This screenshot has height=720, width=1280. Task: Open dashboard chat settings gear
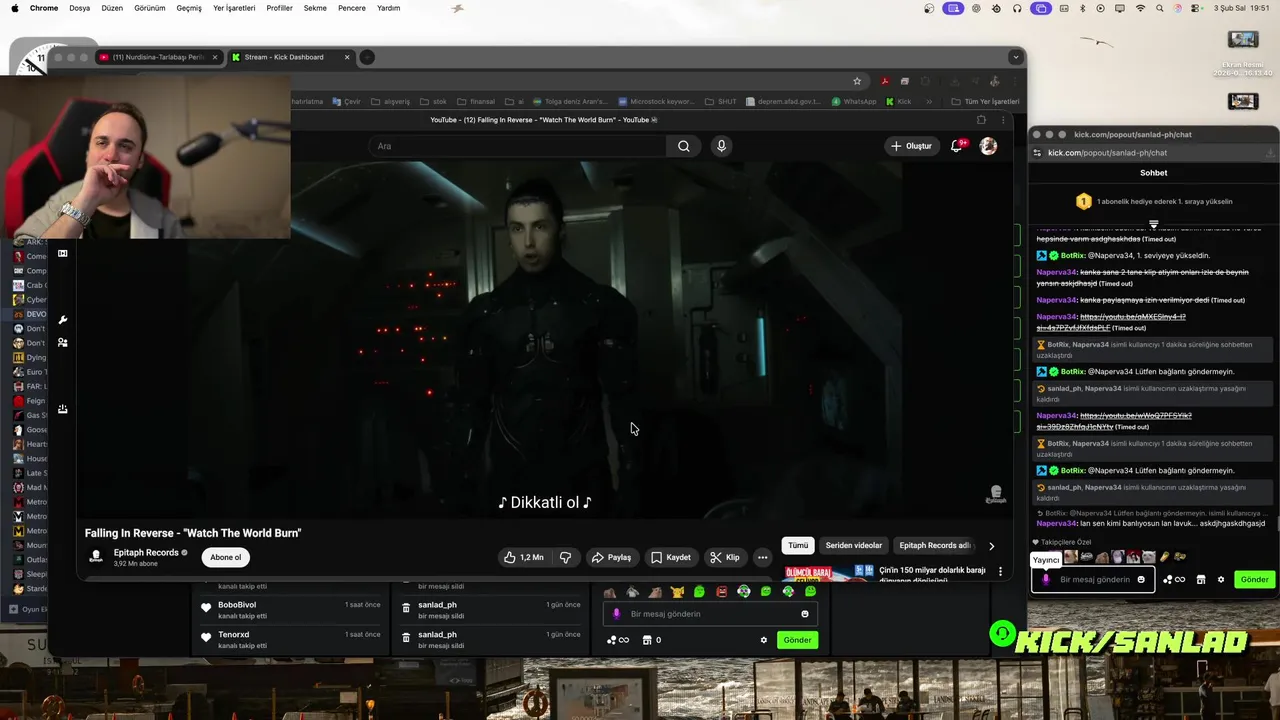763,640
